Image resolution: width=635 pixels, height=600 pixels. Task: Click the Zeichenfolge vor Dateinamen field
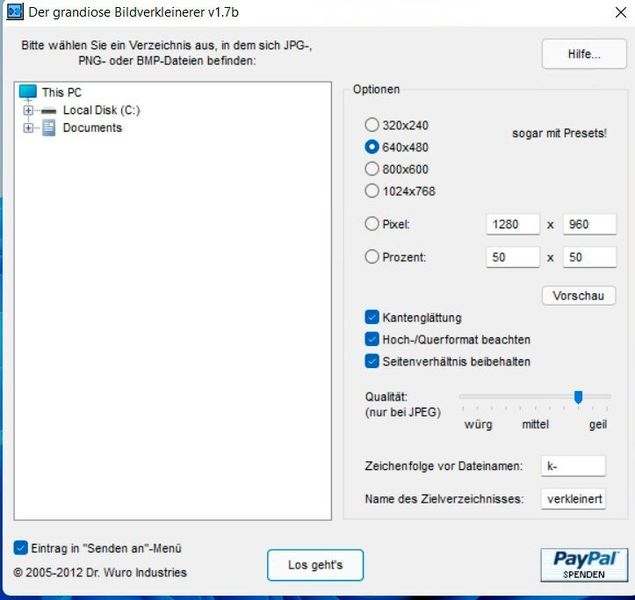tap(573, 466)
